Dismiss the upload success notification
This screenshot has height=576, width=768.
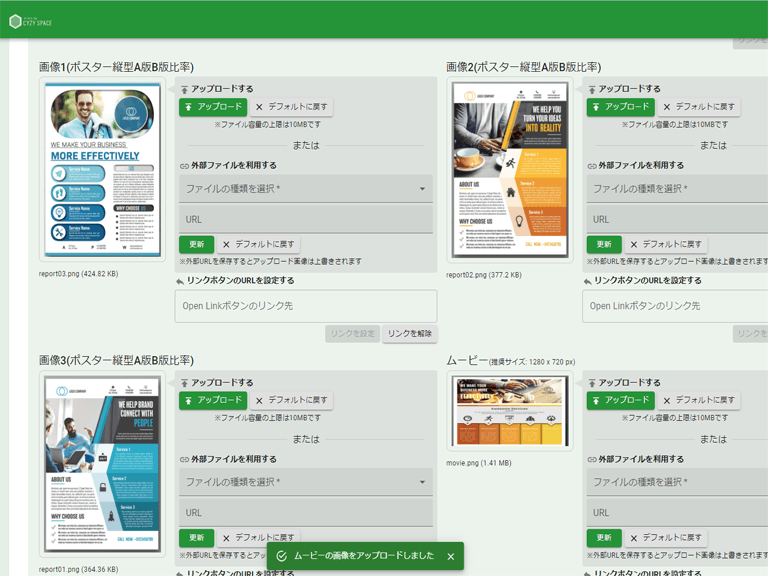click(451, 556)
